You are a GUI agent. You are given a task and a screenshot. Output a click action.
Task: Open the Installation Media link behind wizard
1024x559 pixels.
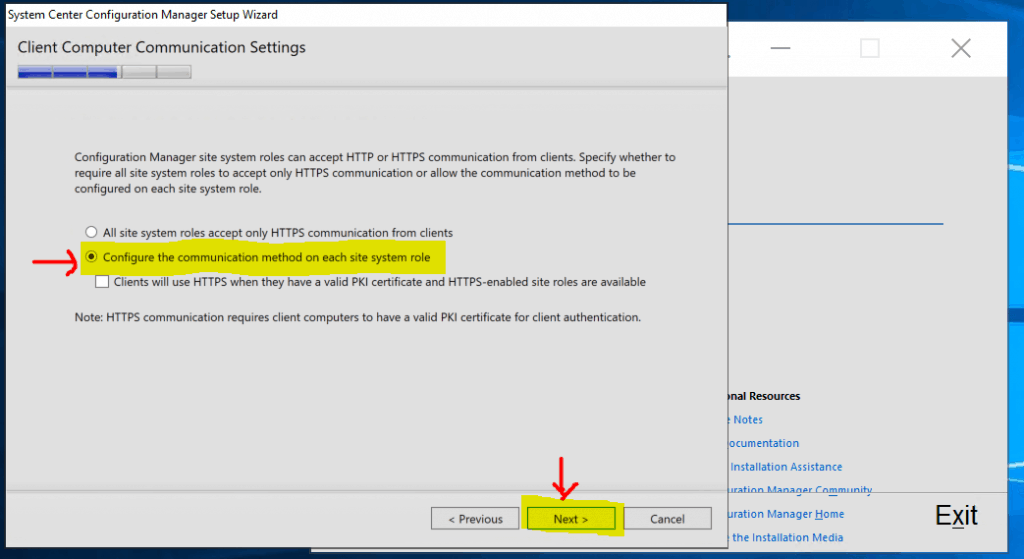[786, 537]
